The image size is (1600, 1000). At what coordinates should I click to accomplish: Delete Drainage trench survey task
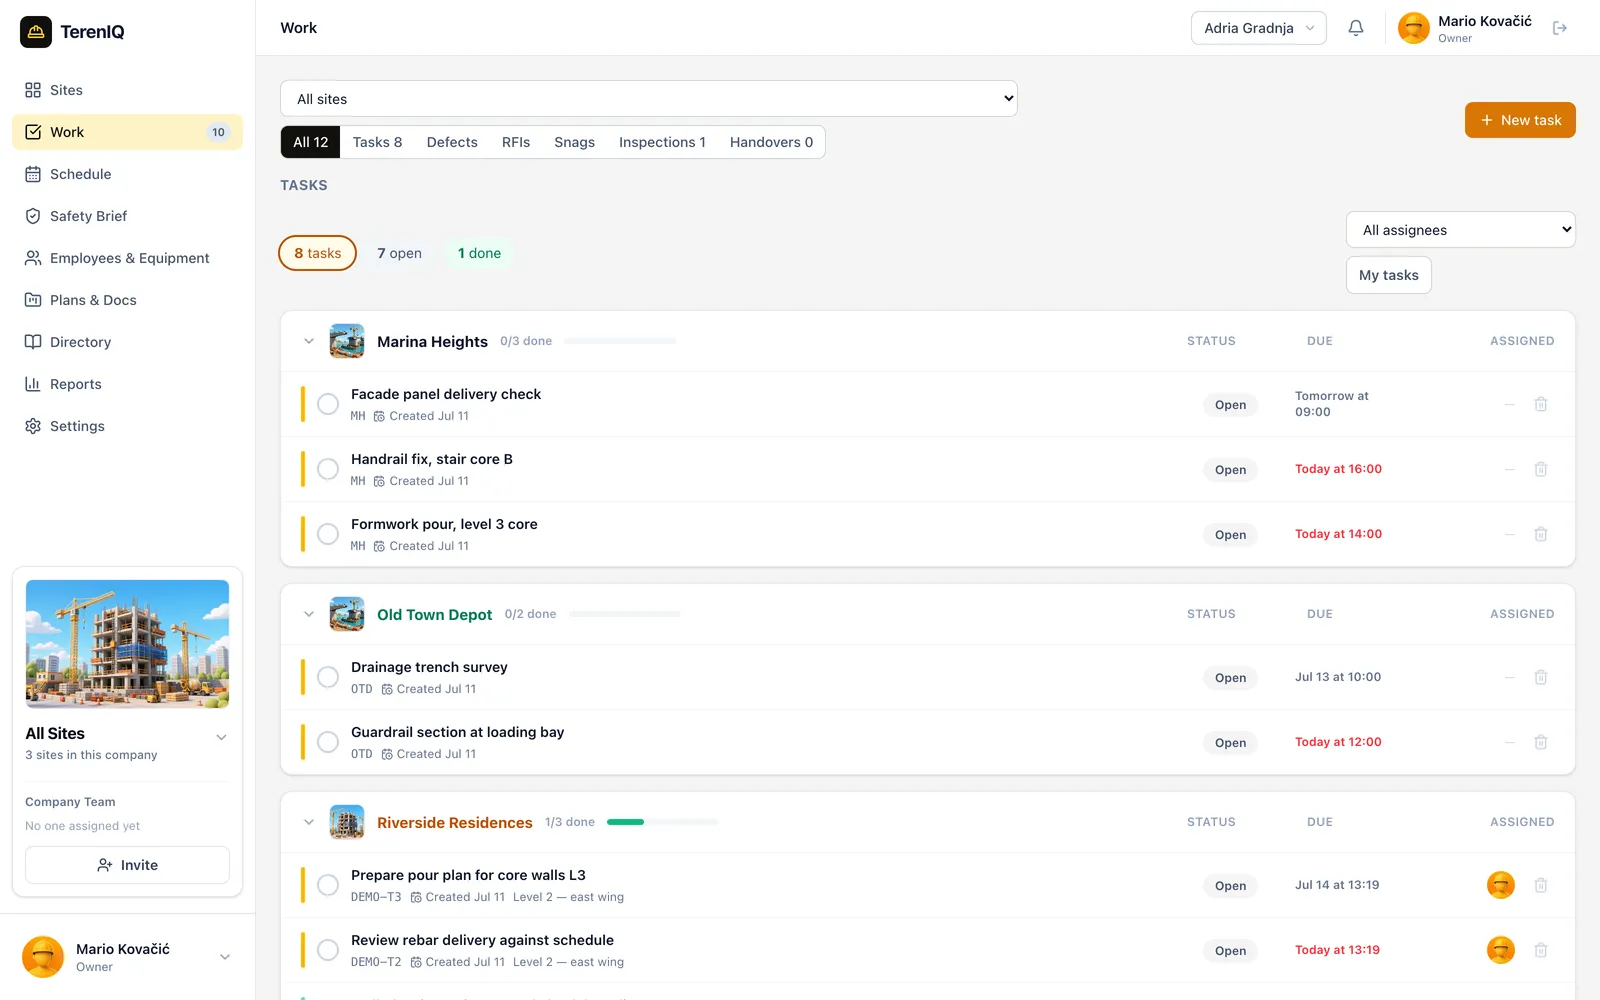tap(1541, 677)
